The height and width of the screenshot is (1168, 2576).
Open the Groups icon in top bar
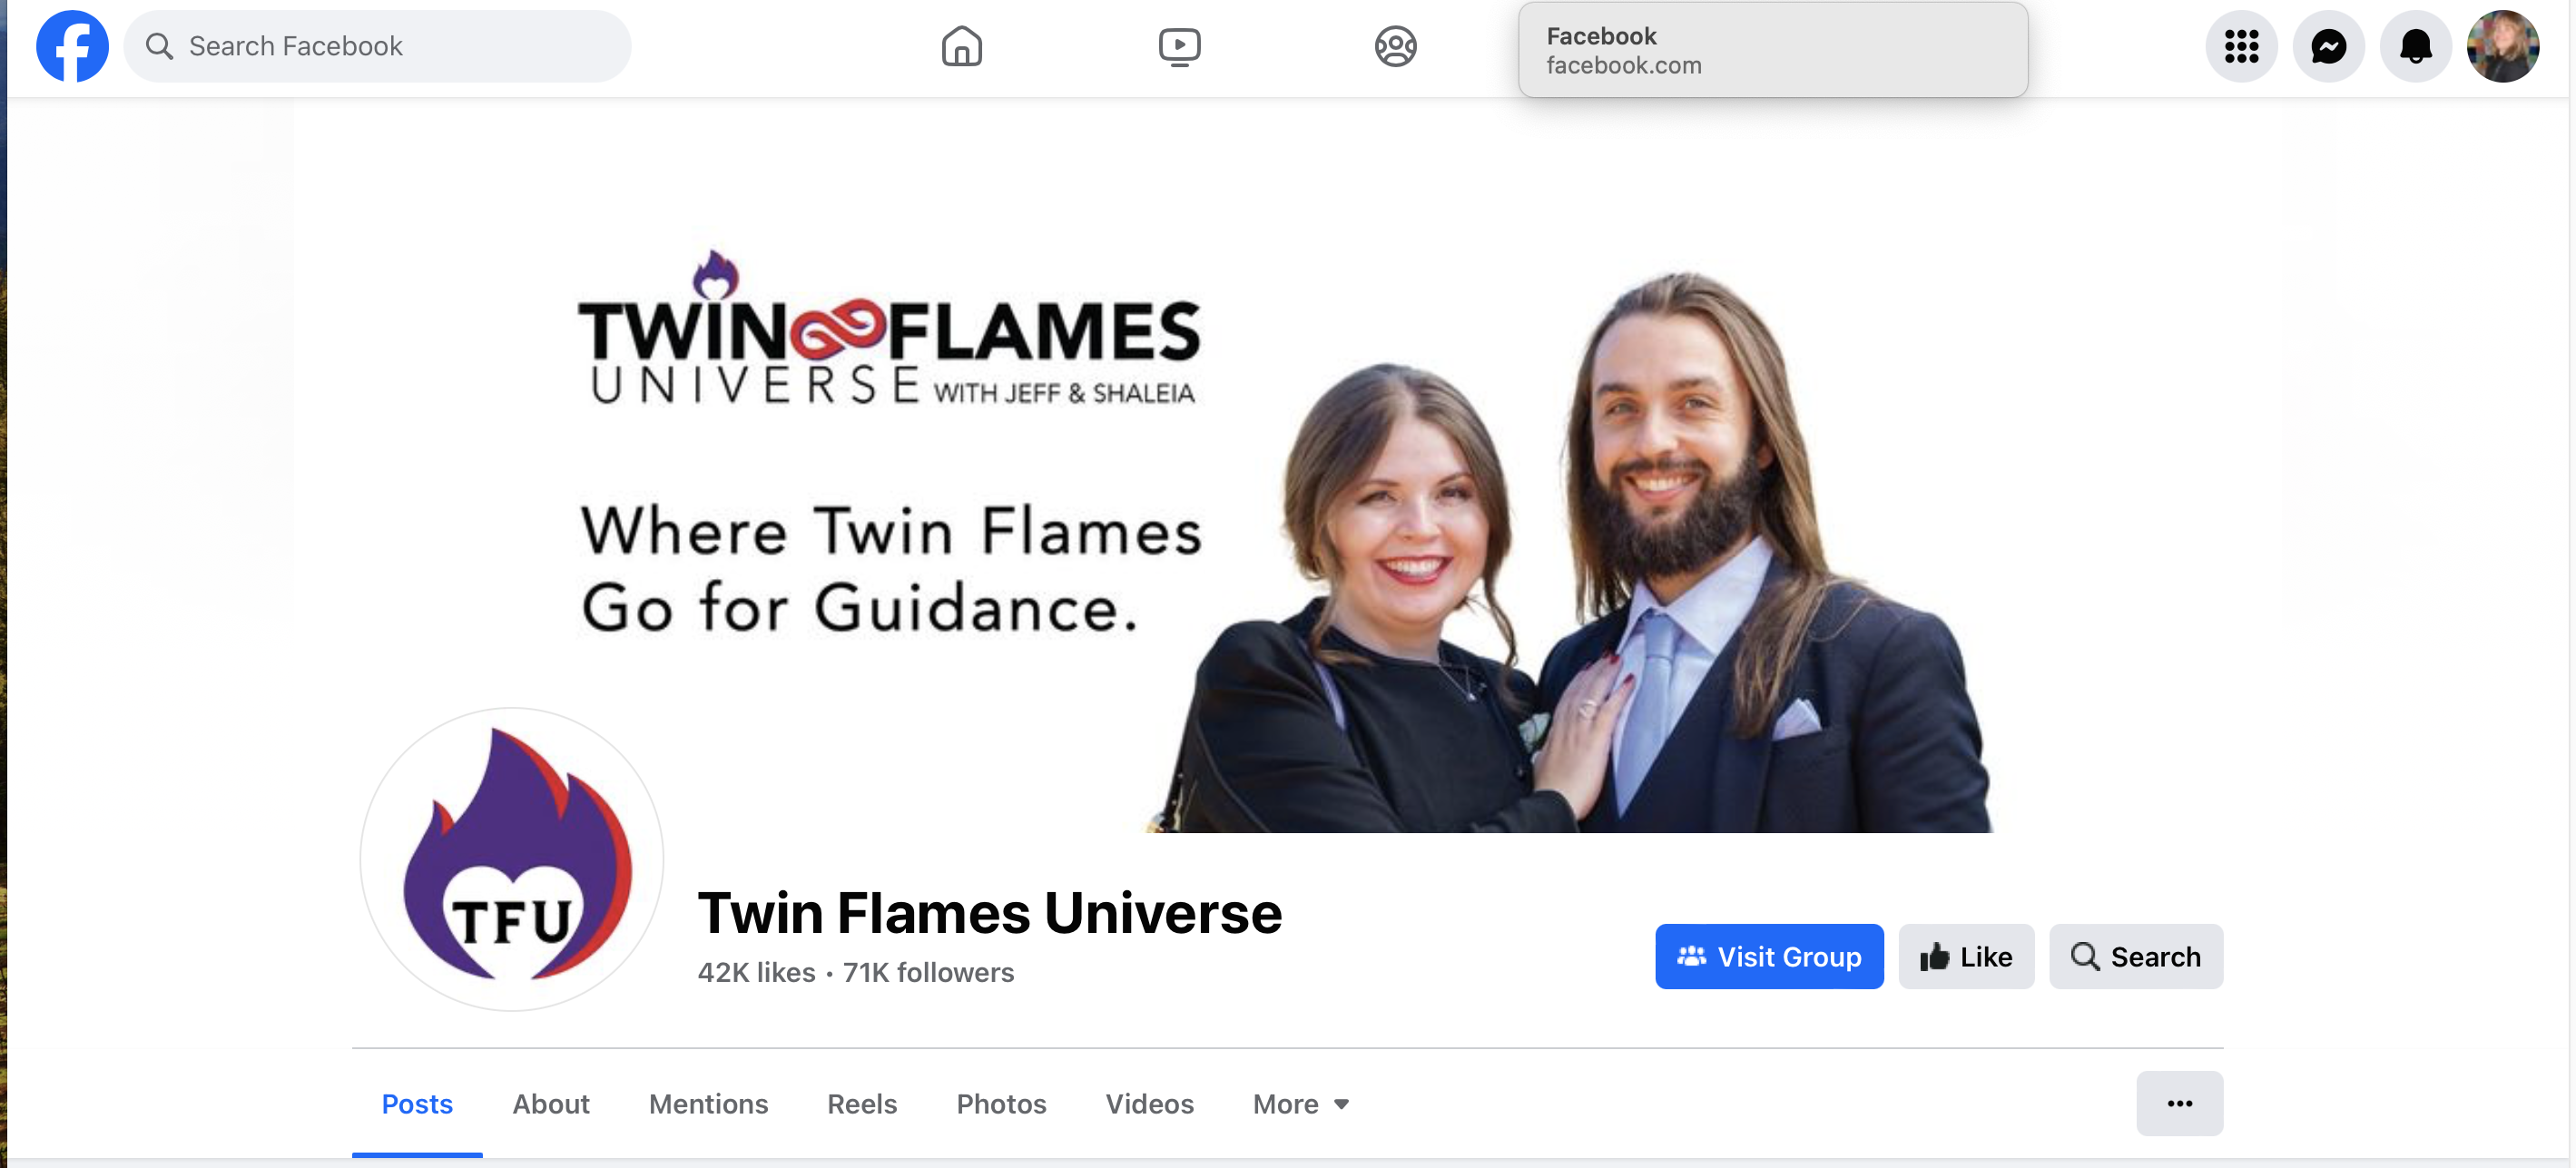click(x=1395, y=46)
